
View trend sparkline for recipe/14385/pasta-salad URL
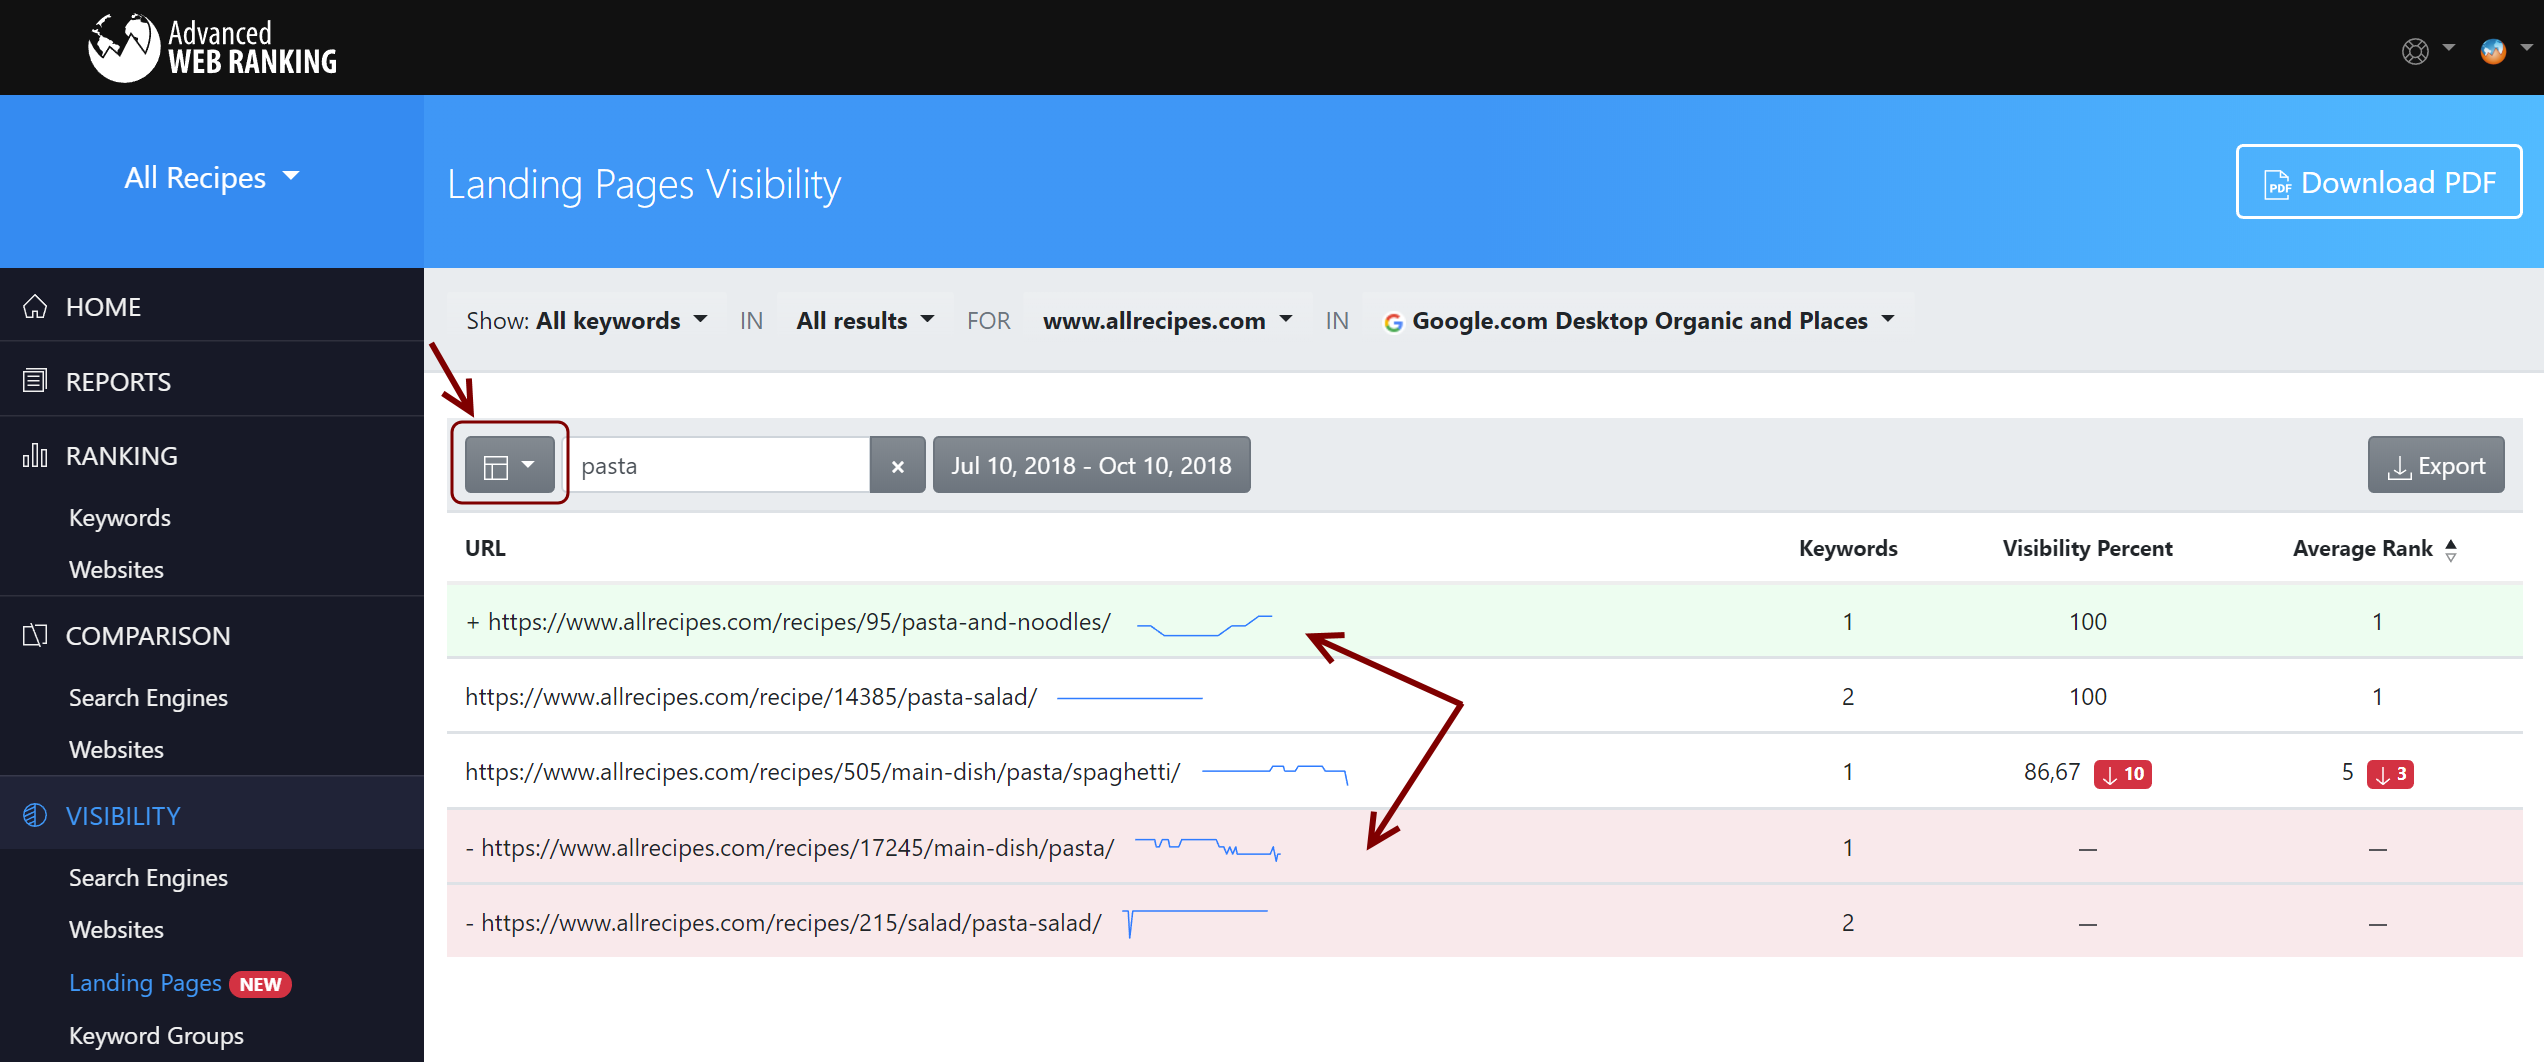1129,698
